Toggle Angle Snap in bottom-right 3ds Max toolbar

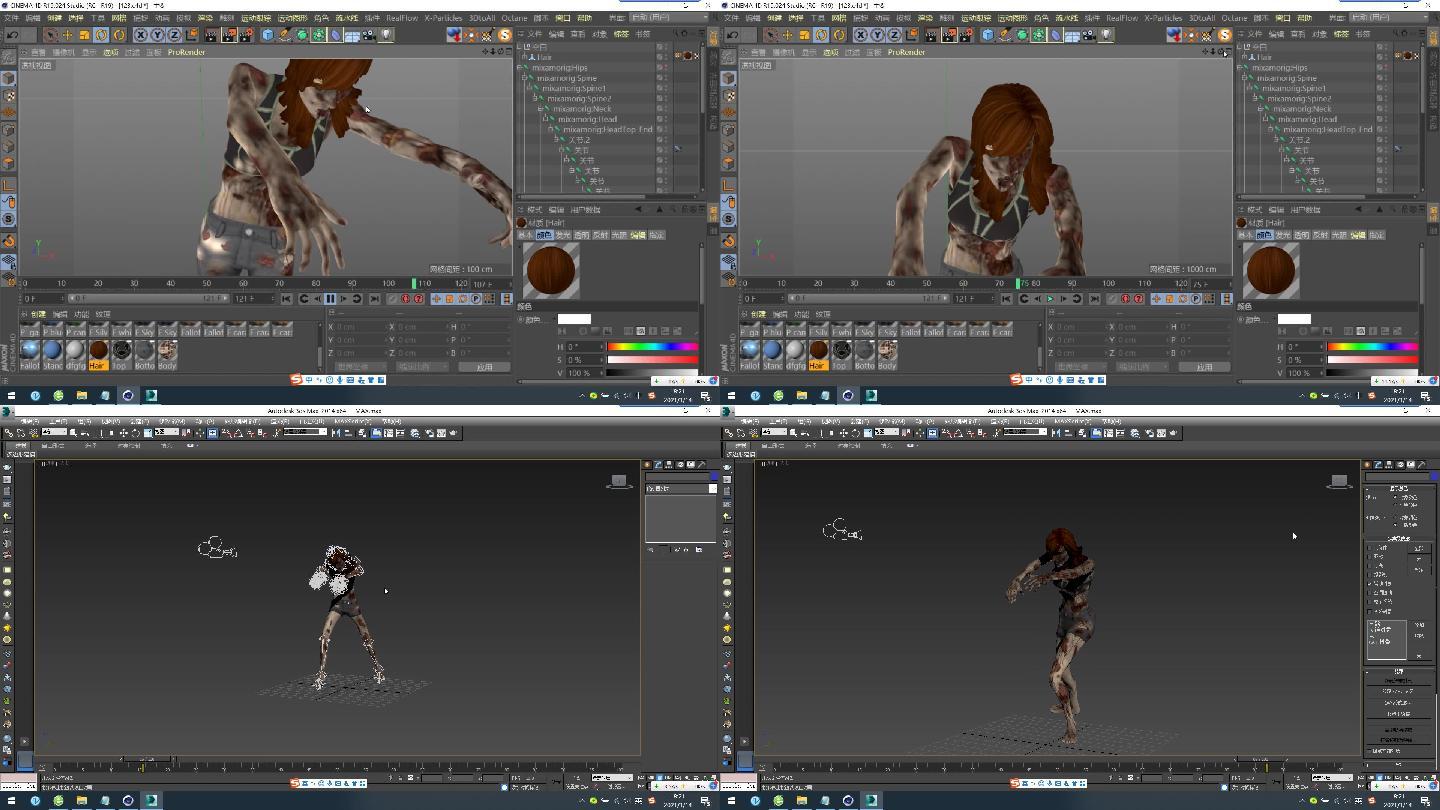coord(958,433)
